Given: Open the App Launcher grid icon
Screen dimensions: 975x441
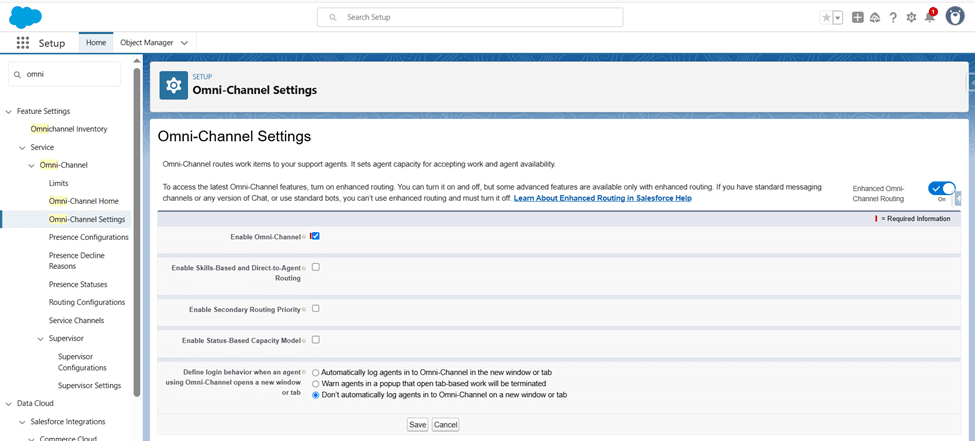Looking at the screenshot, I should [22, 43].
